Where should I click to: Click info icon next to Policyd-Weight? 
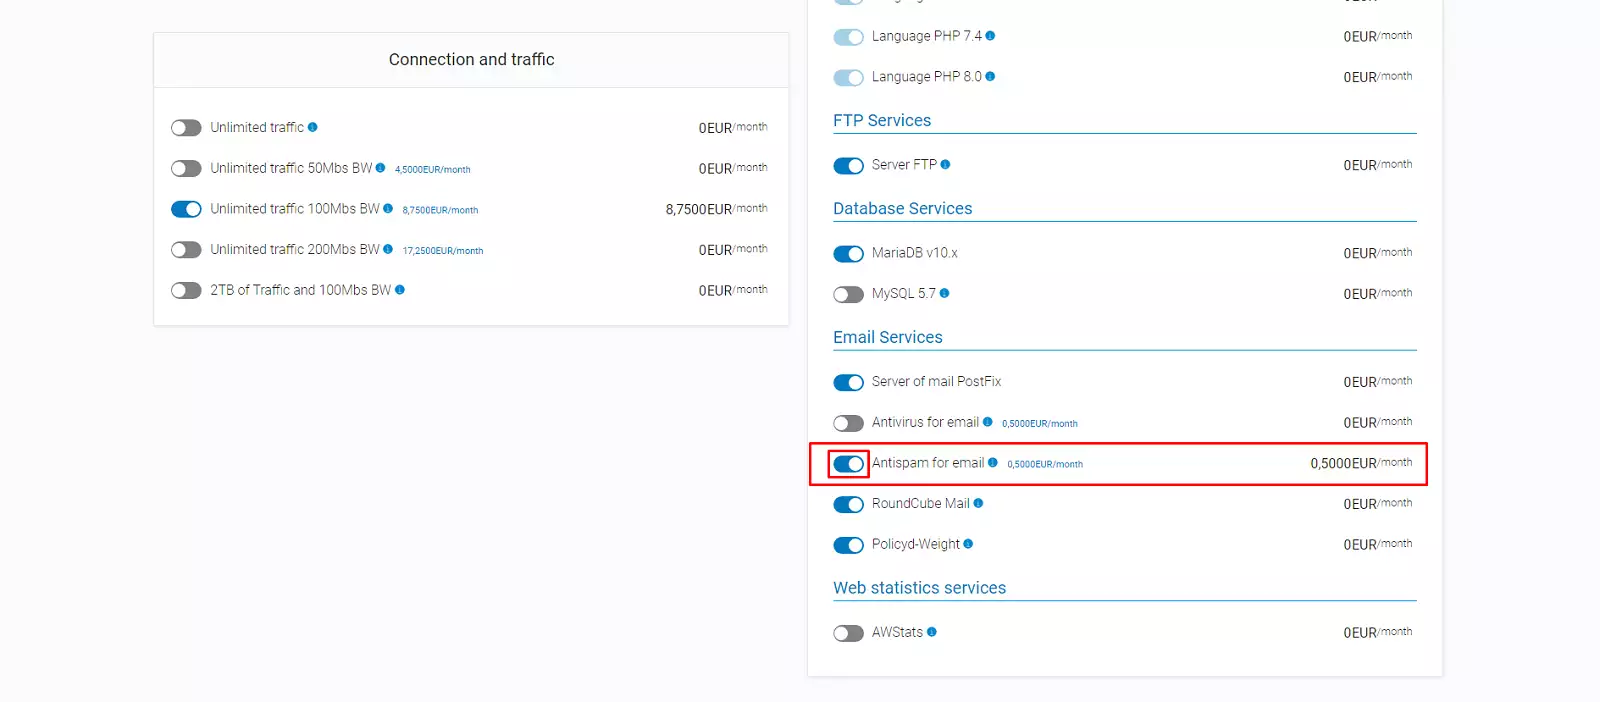click(x=968, y=544)
